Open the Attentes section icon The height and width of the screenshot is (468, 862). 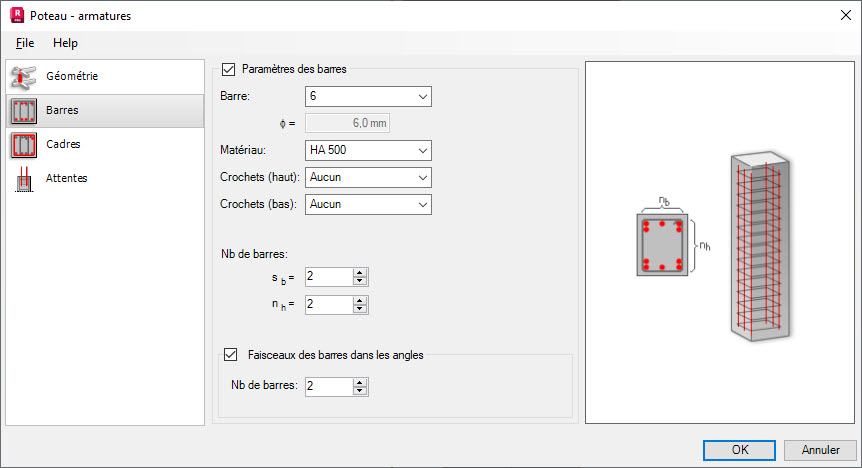pos(24,179)
